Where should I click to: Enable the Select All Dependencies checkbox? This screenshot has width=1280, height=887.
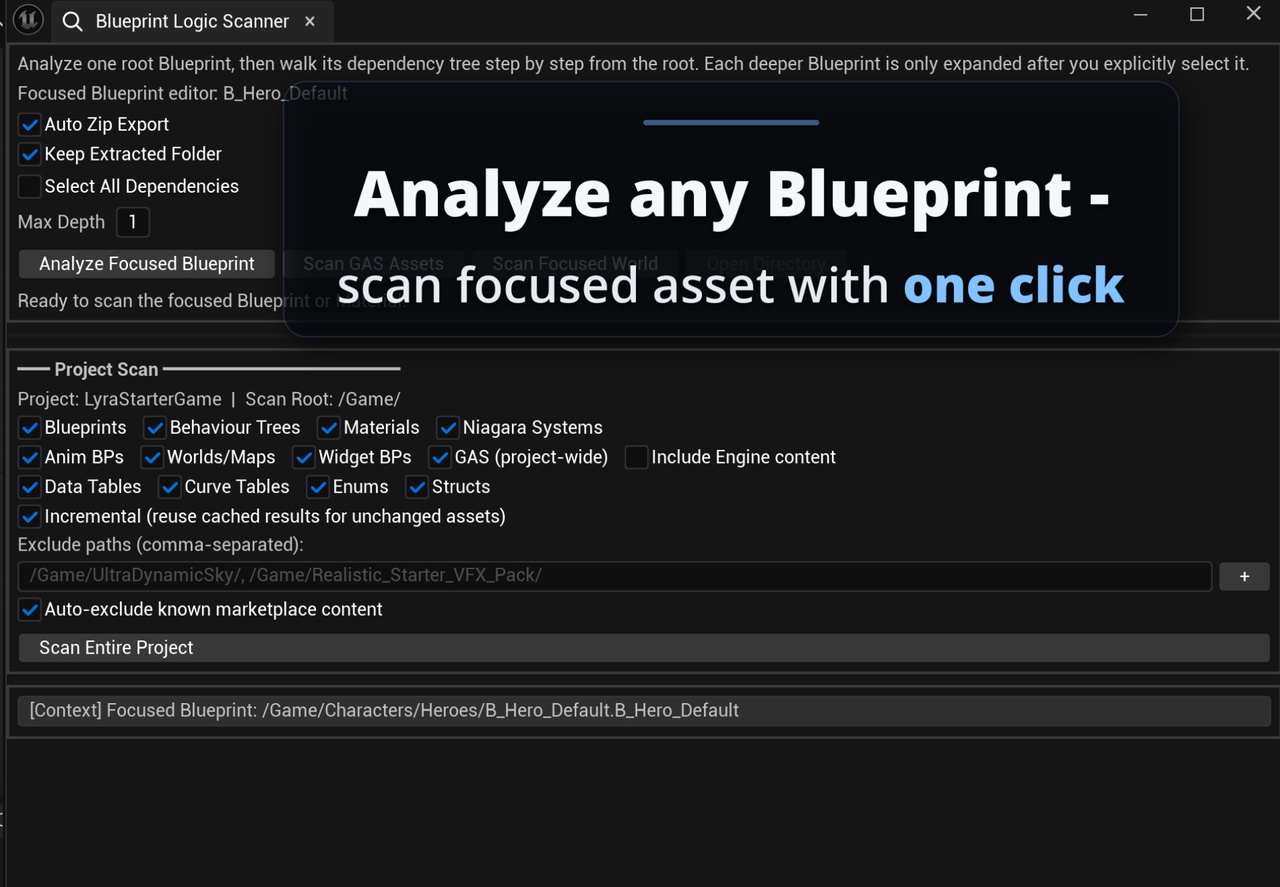point(30,186)
